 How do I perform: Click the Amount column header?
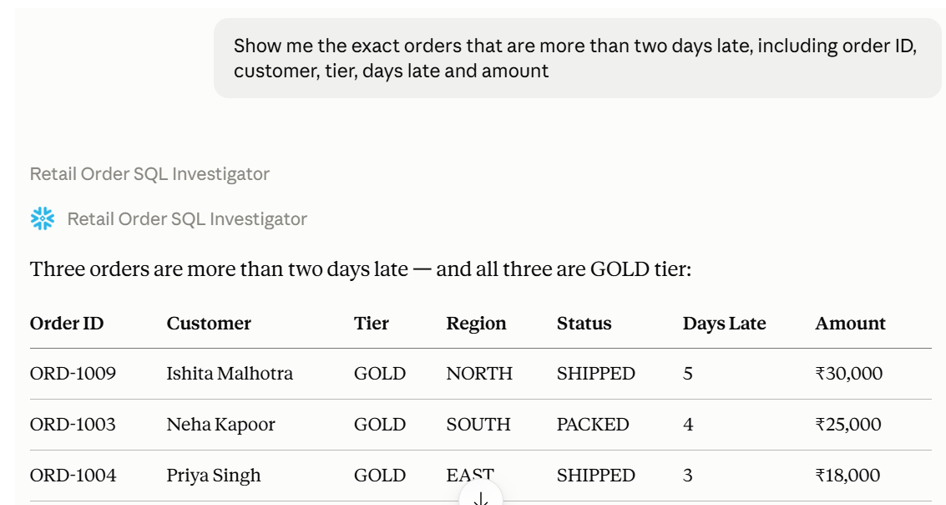(x=850, y=323)
